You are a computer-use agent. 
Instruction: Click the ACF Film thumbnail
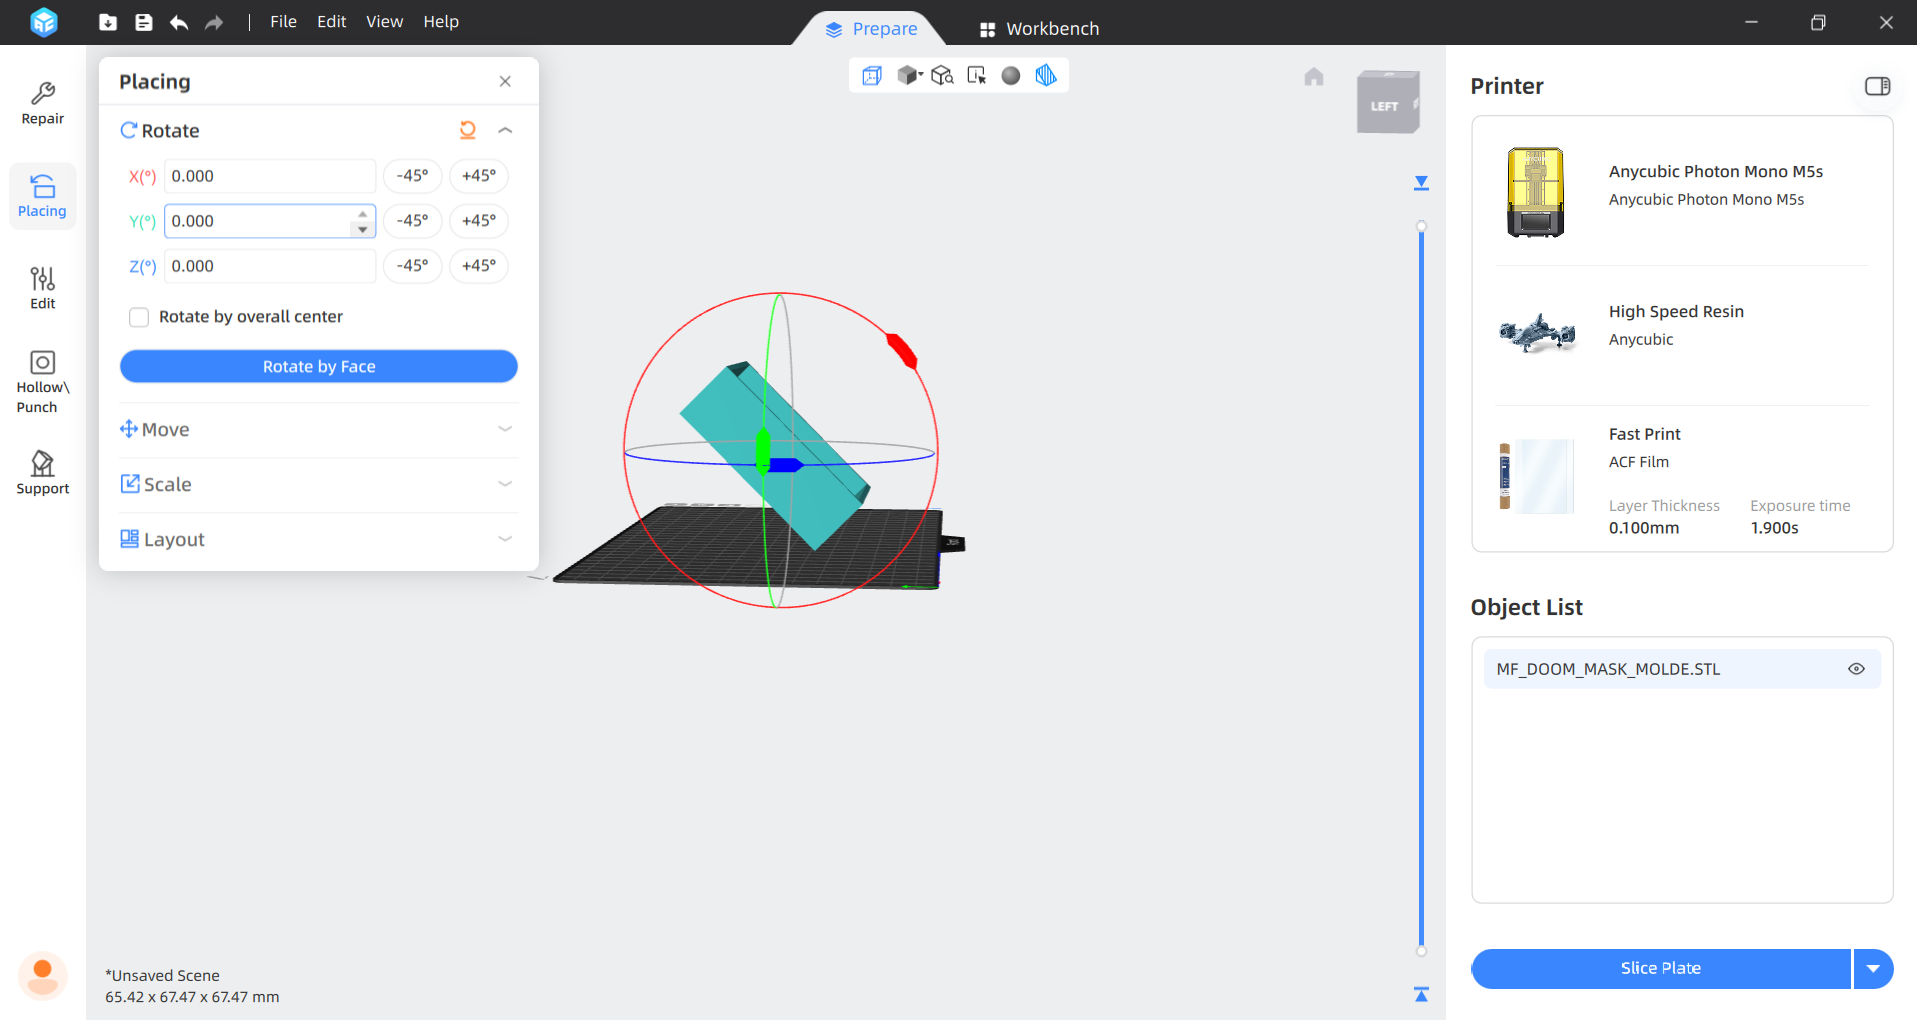coord(1536,476)
